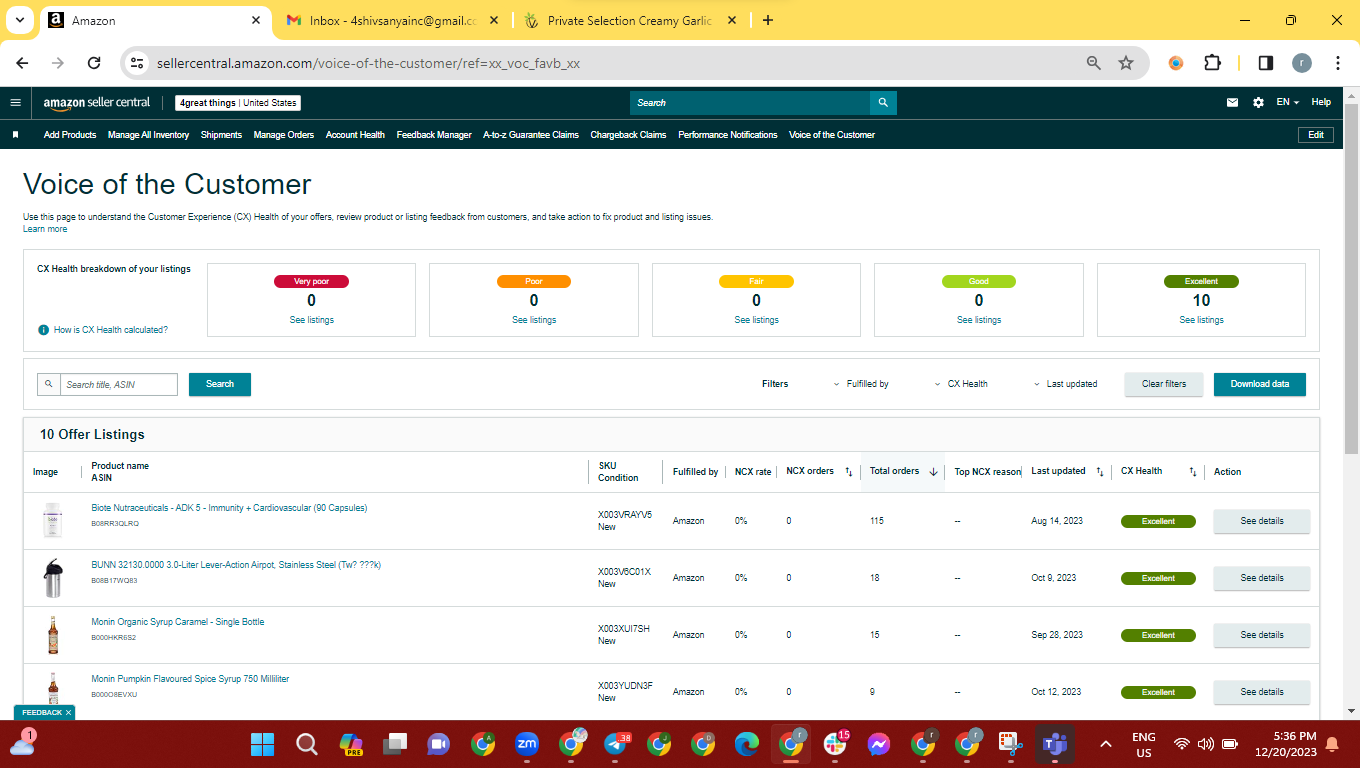This screenshot has width=1360, height=768.
Task: Expand the Last updated filter dropdown
Action: (x=1065, y=384)
